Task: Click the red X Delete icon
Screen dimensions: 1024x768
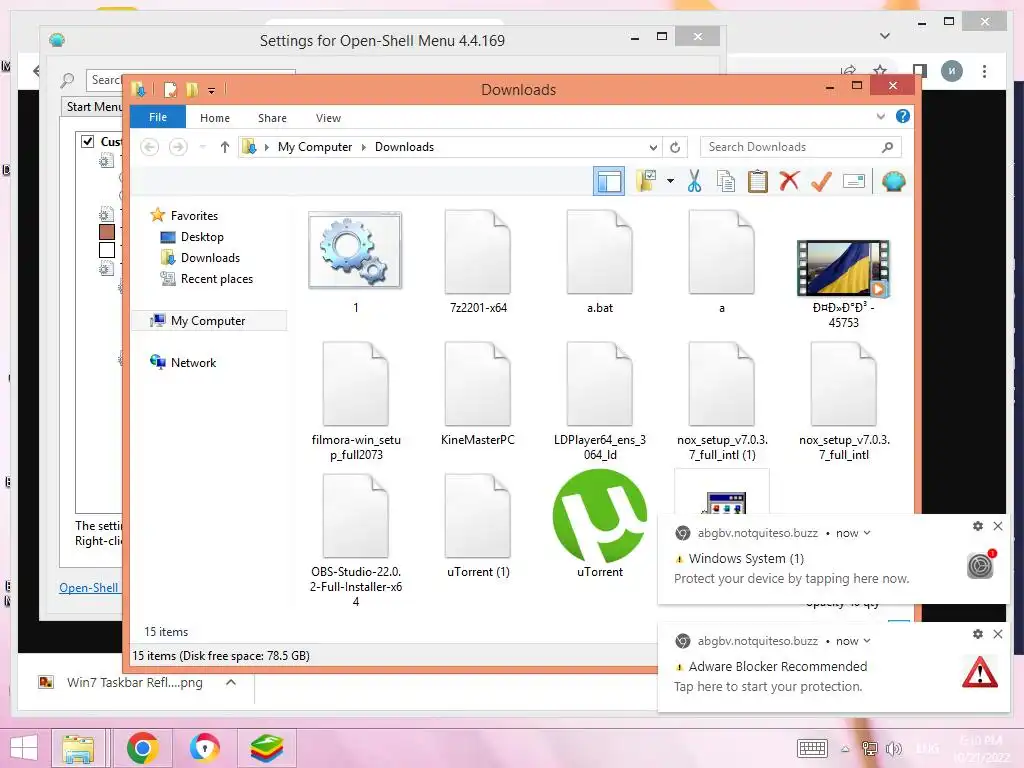Action: (x=789, y=181)
